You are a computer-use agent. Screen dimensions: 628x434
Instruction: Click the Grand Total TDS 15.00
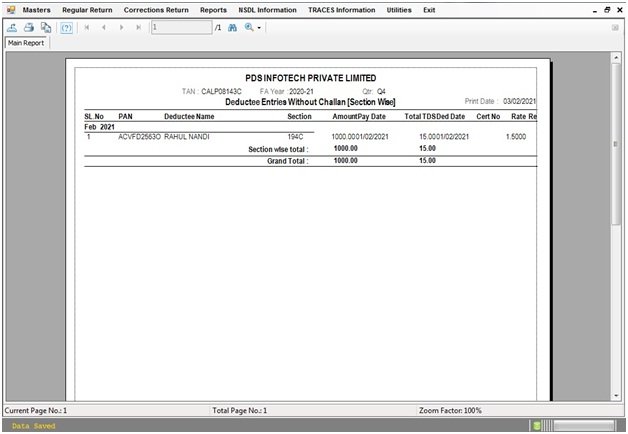[427, 161]
